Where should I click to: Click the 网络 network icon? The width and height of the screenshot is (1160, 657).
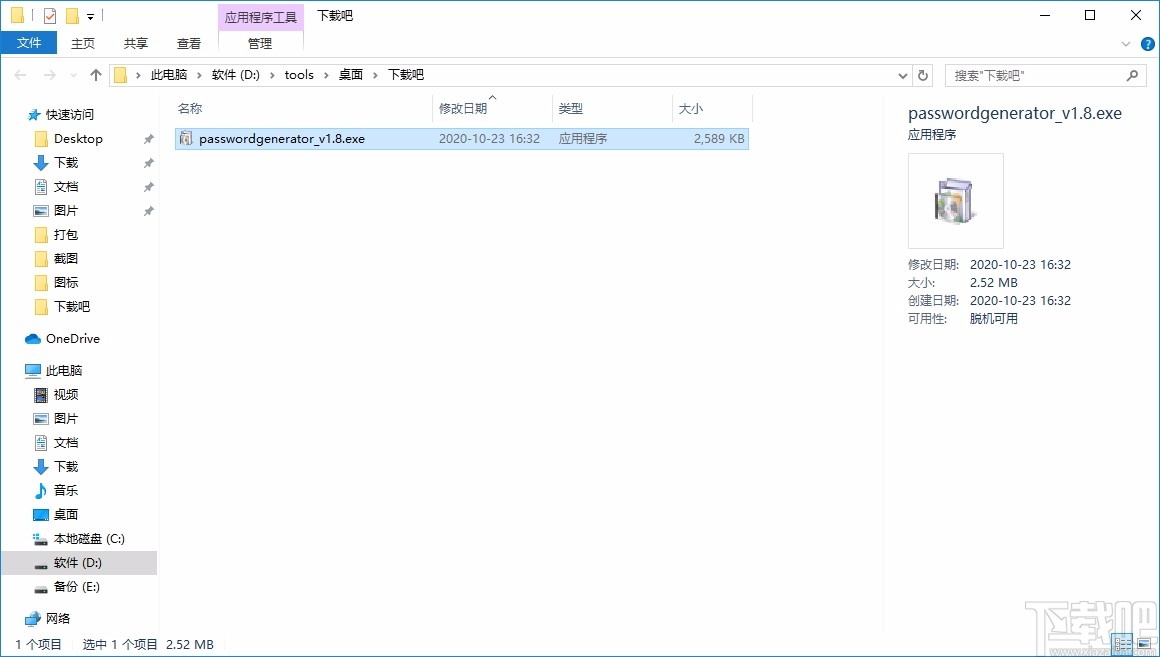point(33,619)
